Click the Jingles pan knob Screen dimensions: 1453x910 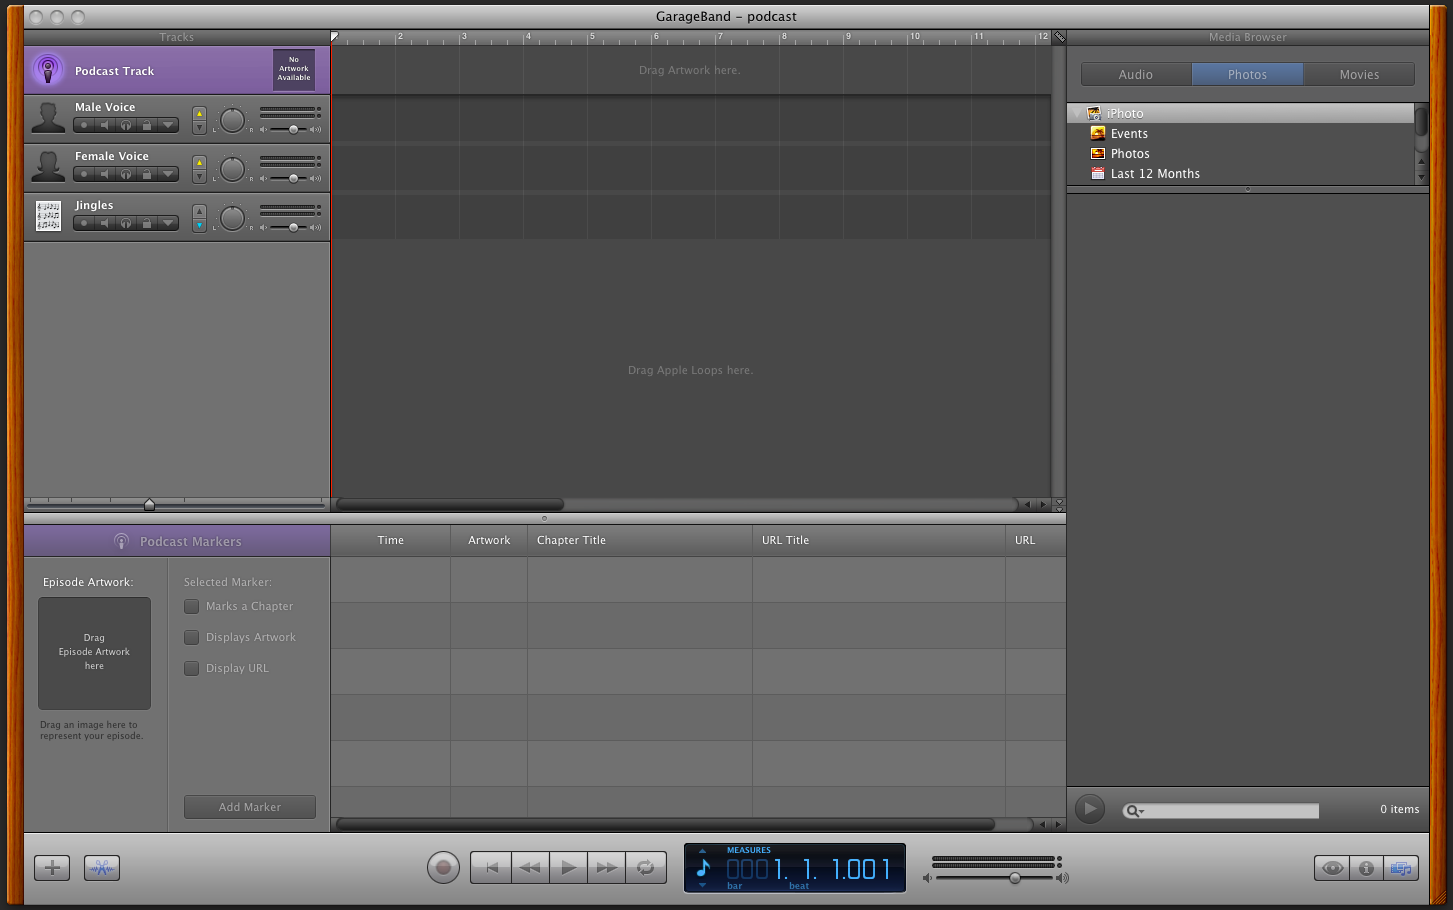[x=232, y=218]
